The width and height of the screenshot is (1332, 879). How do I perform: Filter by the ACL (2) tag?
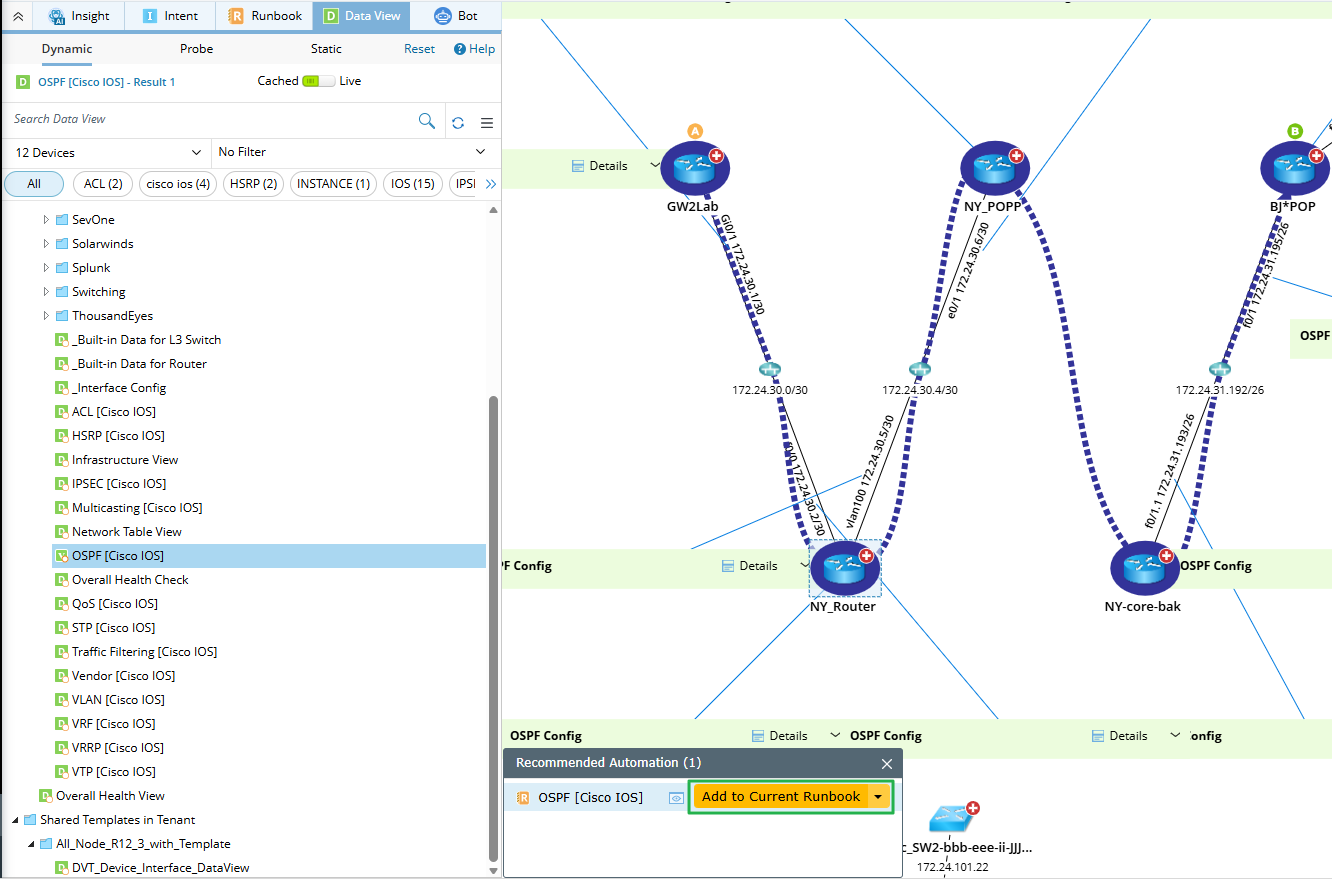(103, 184)
